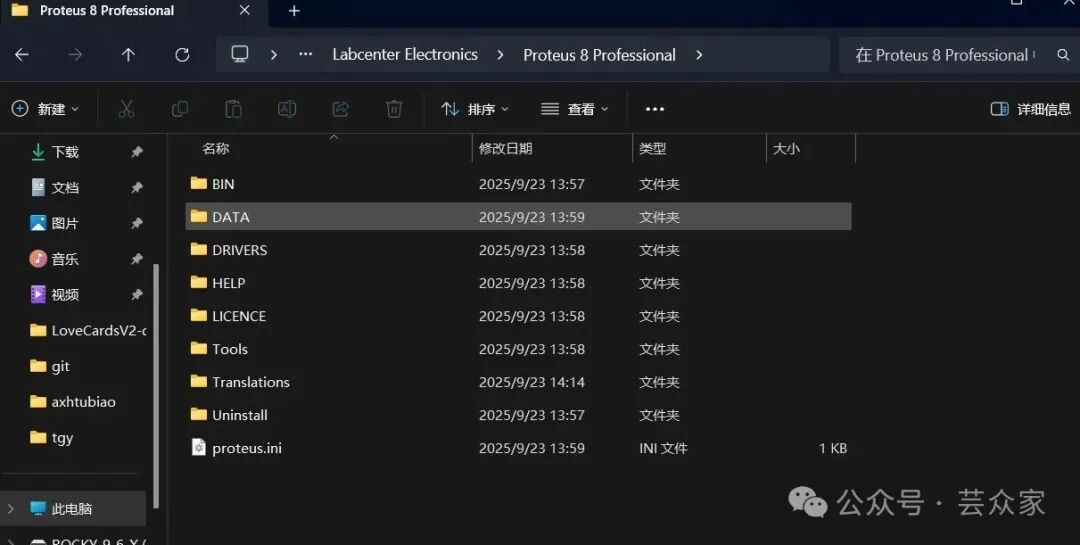This screenshot has height=545, width=1080.
Task: Open the View (查看) dropdown
Action: tap(574, 109)
